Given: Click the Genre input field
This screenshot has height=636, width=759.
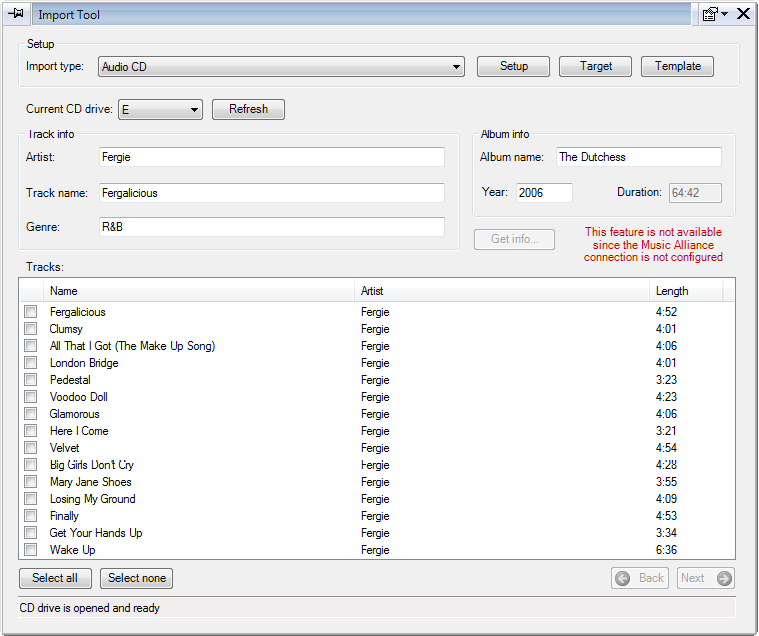Looking at the screenshot, I should 272,227.
